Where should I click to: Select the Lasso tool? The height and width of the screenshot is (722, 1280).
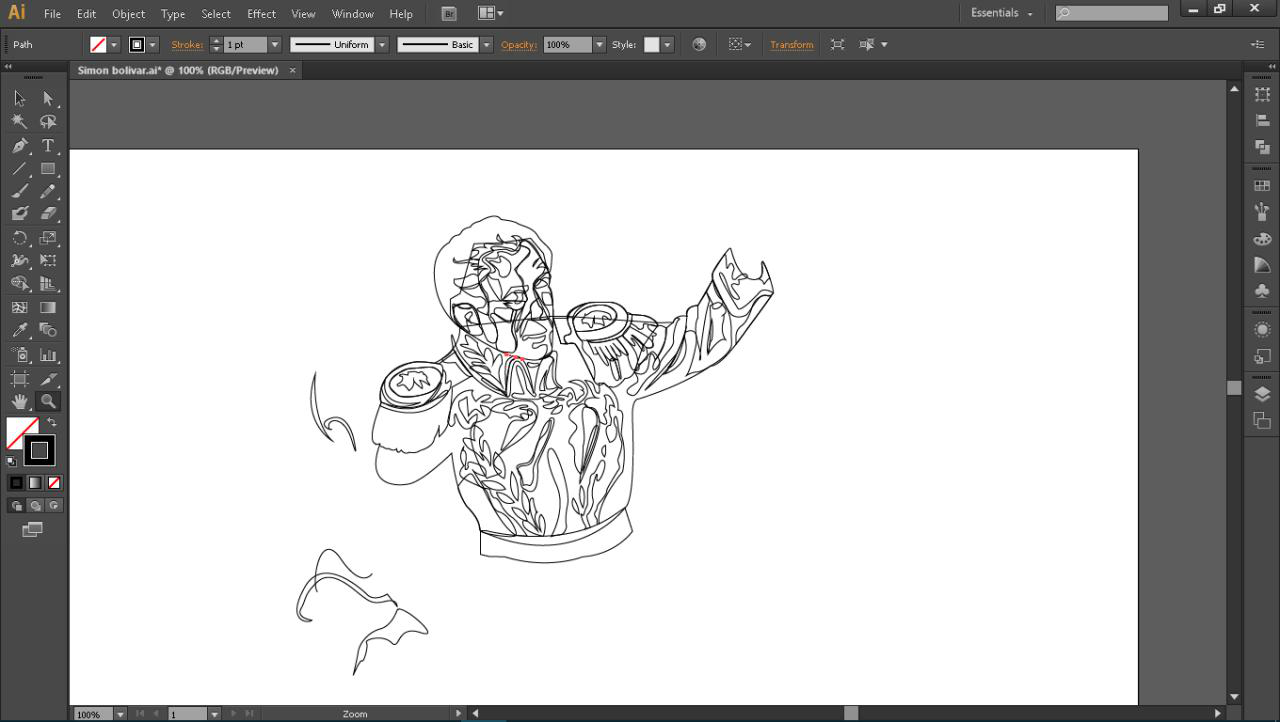click(47, 122)
